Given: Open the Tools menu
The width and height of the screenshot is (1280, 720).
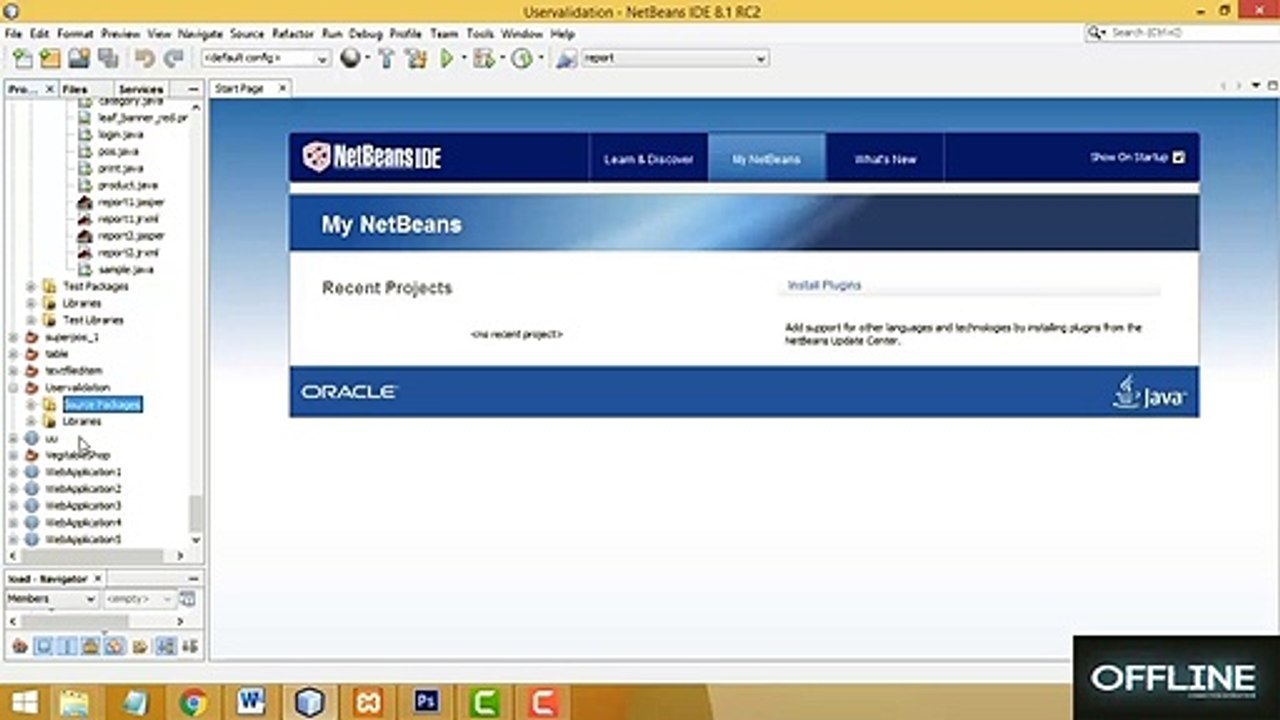Looking at the screenshot, I should [x=480, y=33].
